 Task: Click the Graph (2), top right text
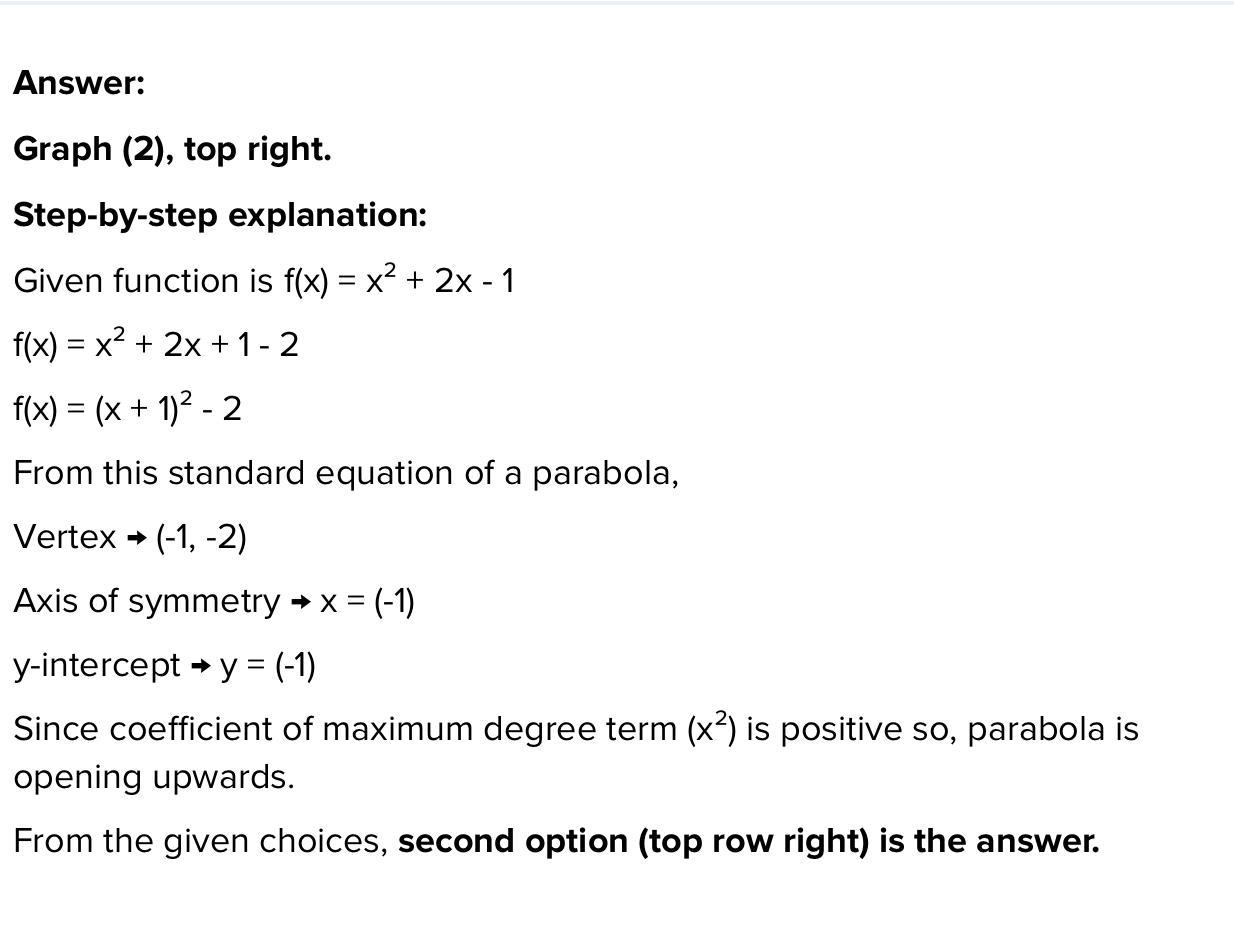tap(172, 149)
